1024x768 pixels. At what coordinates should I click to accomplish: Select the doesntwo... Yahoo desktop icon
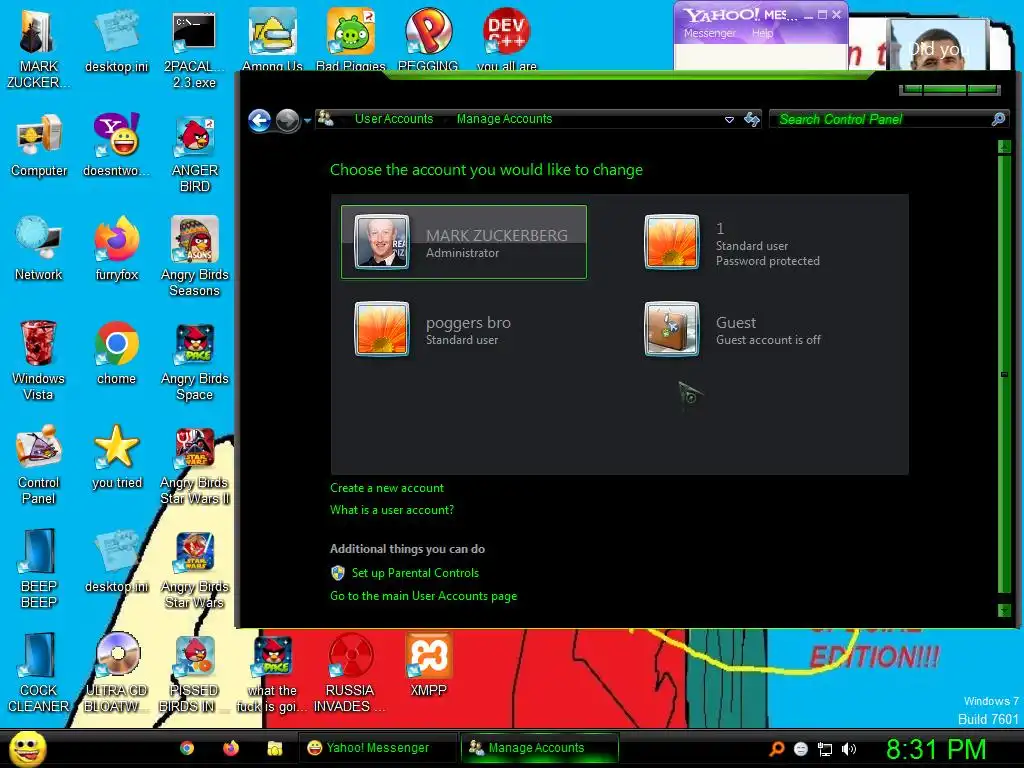tap(116, 146)
